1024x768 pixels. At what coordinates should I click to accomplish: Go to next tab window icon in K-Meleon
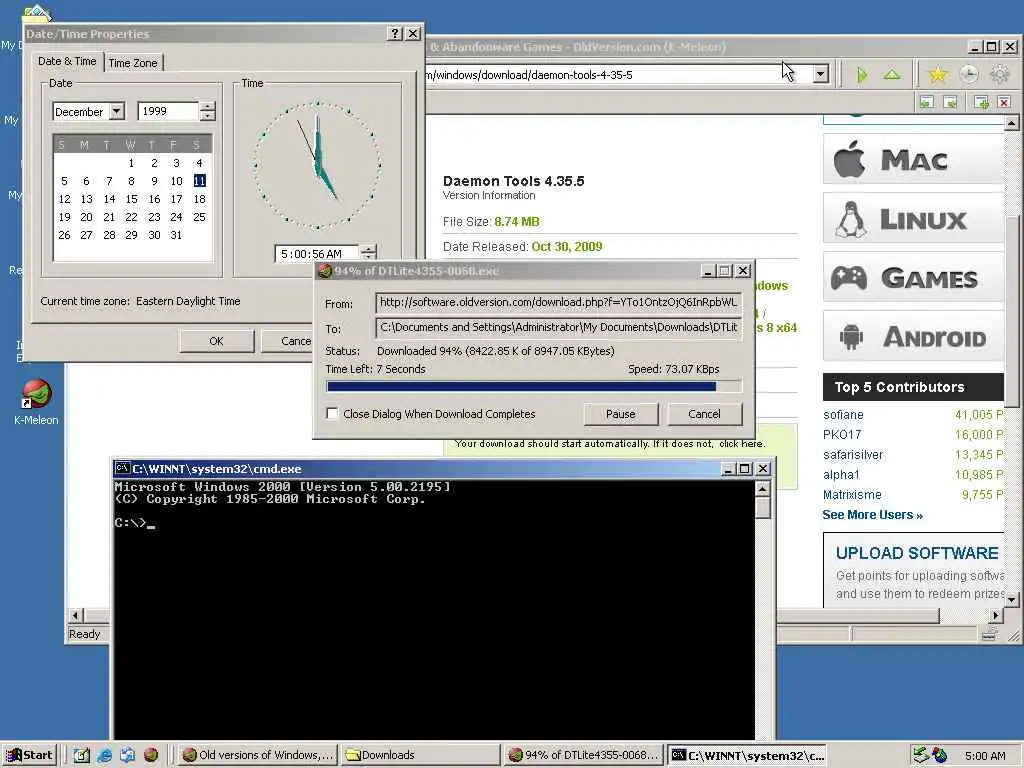coord(951,102)
